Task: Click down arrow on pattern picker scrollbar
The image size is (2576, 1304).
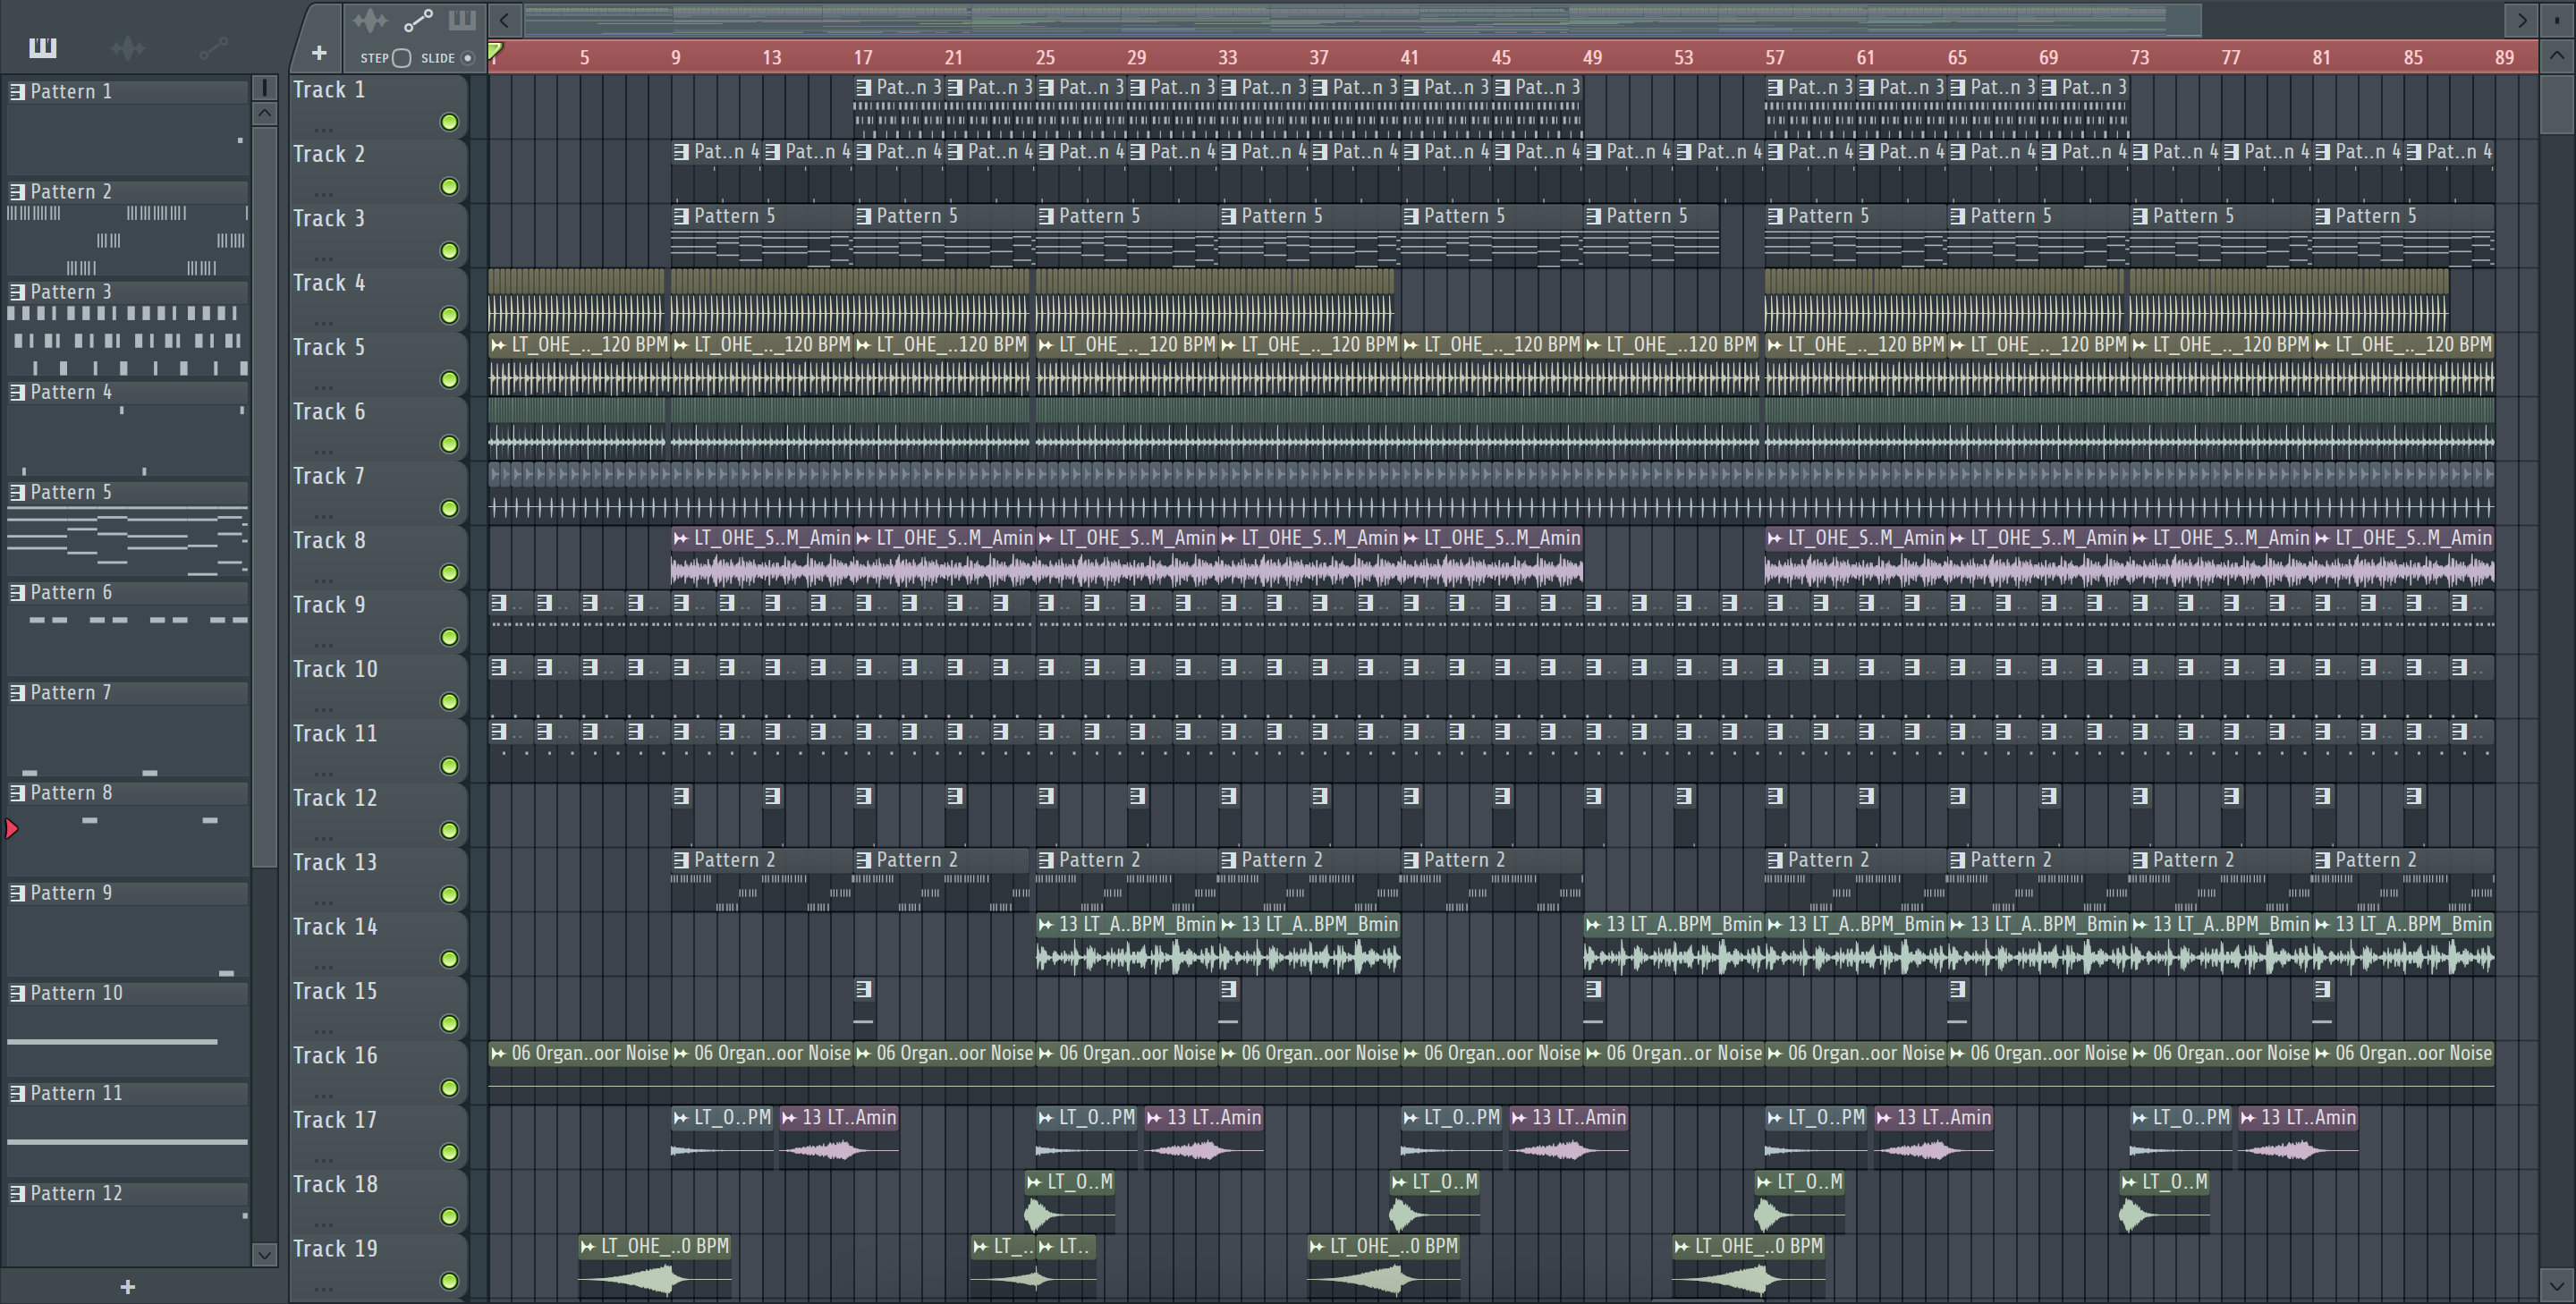Action: [x=264, y=1254]
